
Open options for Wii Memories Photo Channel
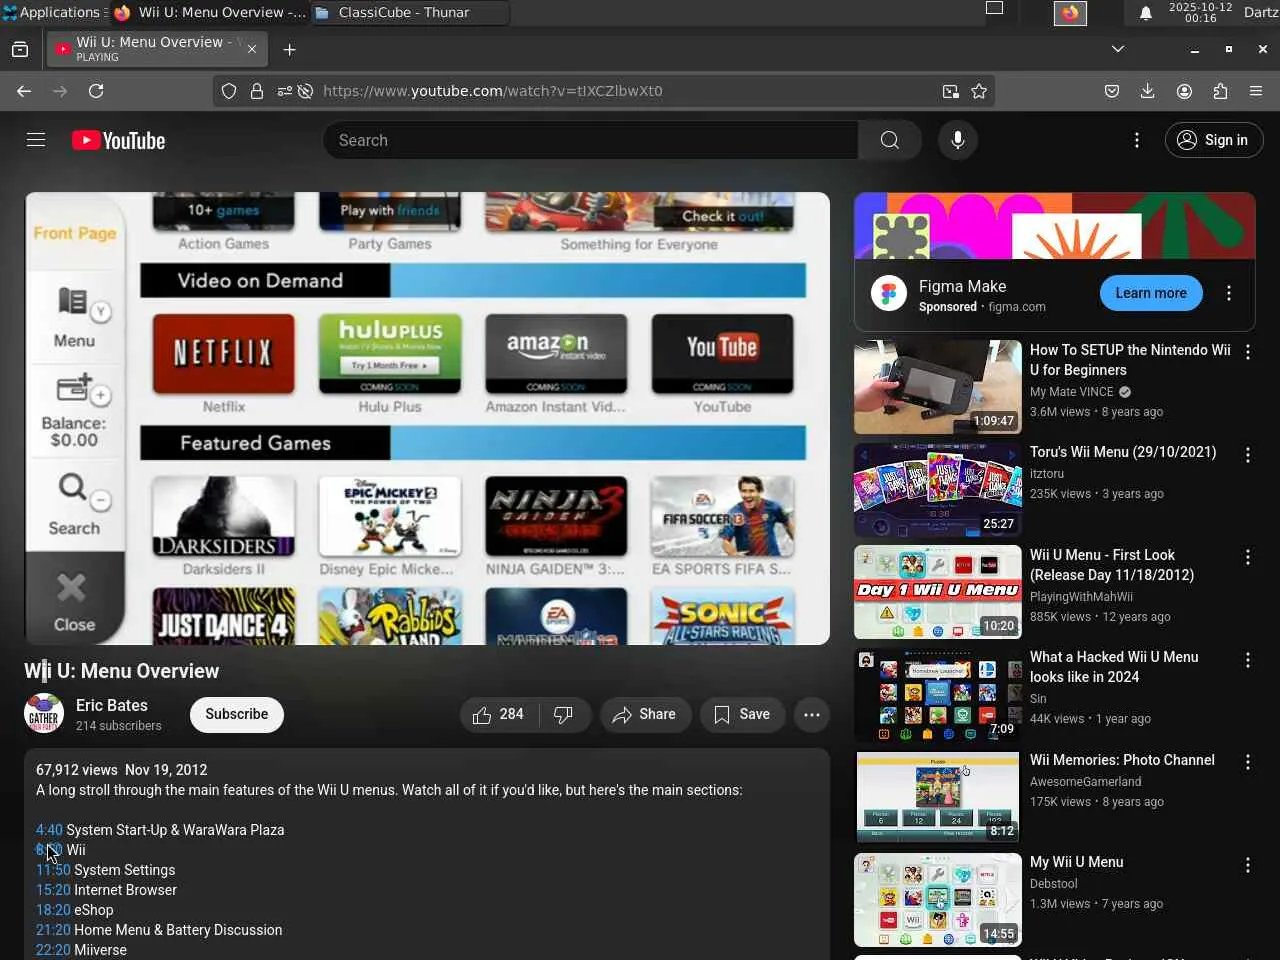point(1248,762)
